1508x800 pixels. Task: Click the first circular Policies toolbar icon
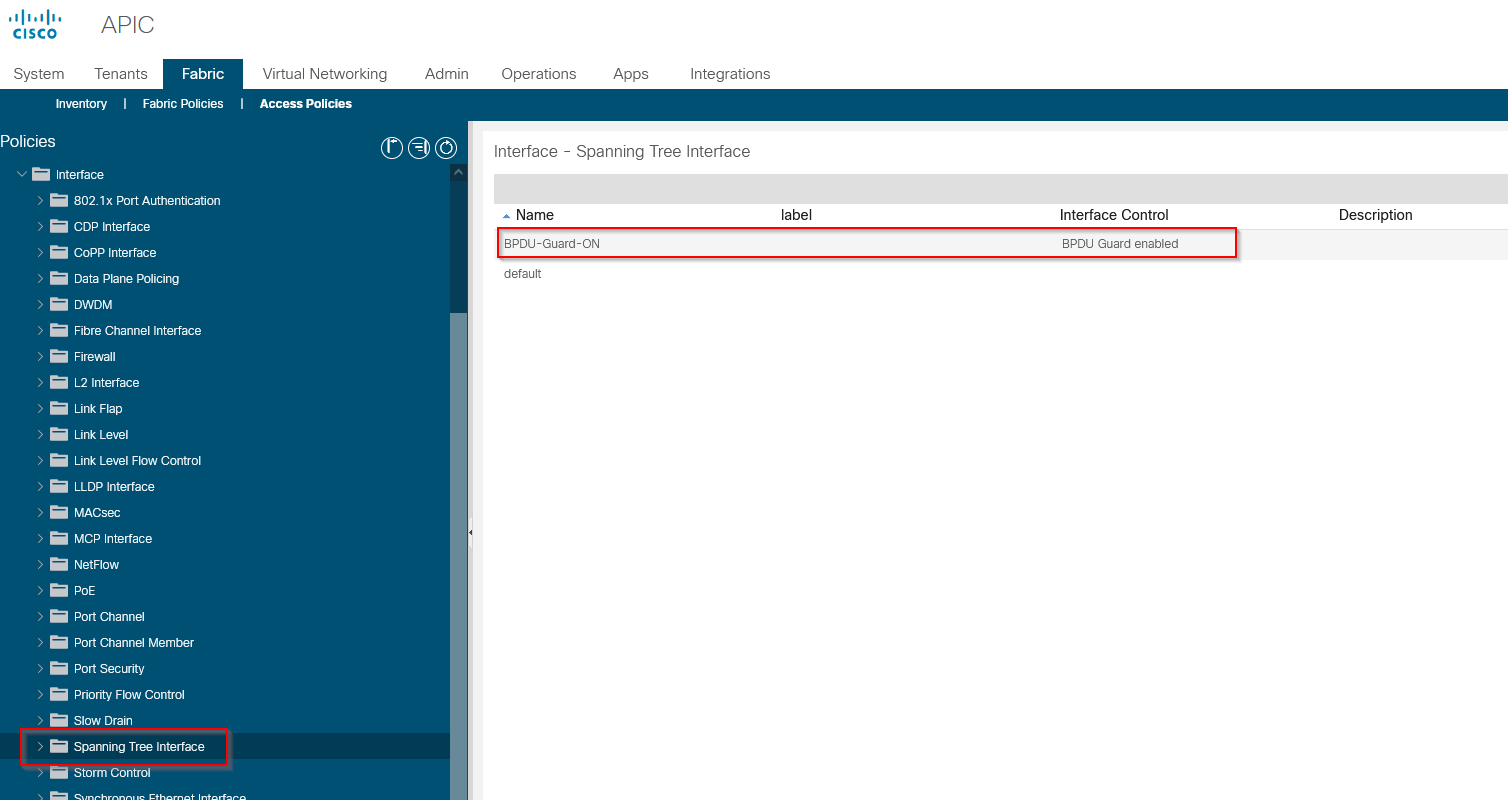pos(392,148)
